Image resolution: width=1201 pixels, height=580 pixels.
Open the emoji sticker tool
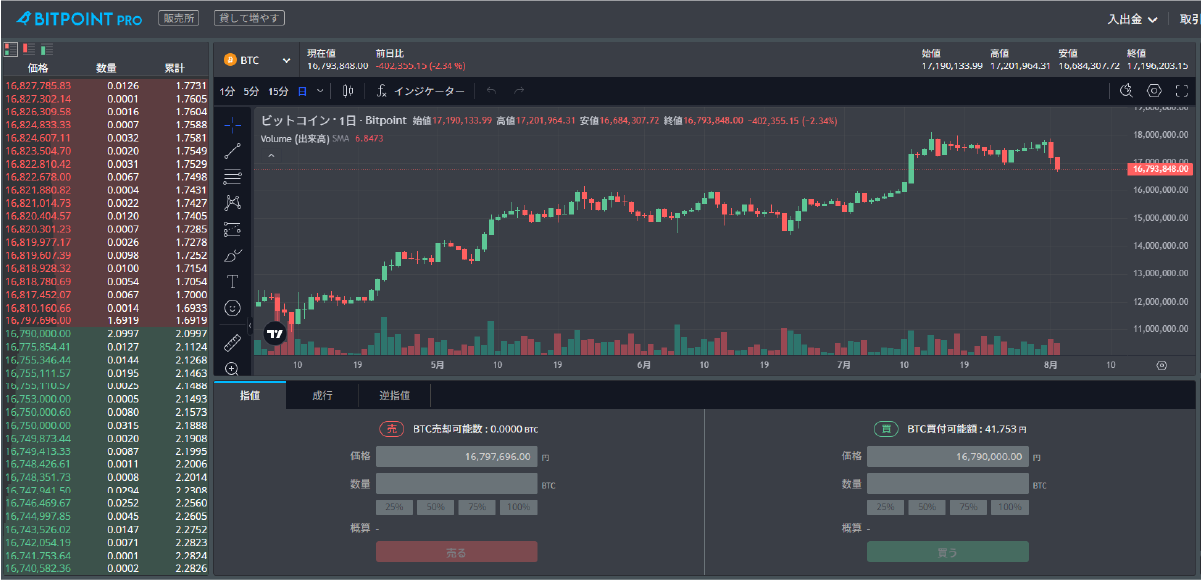coord(233,307)
